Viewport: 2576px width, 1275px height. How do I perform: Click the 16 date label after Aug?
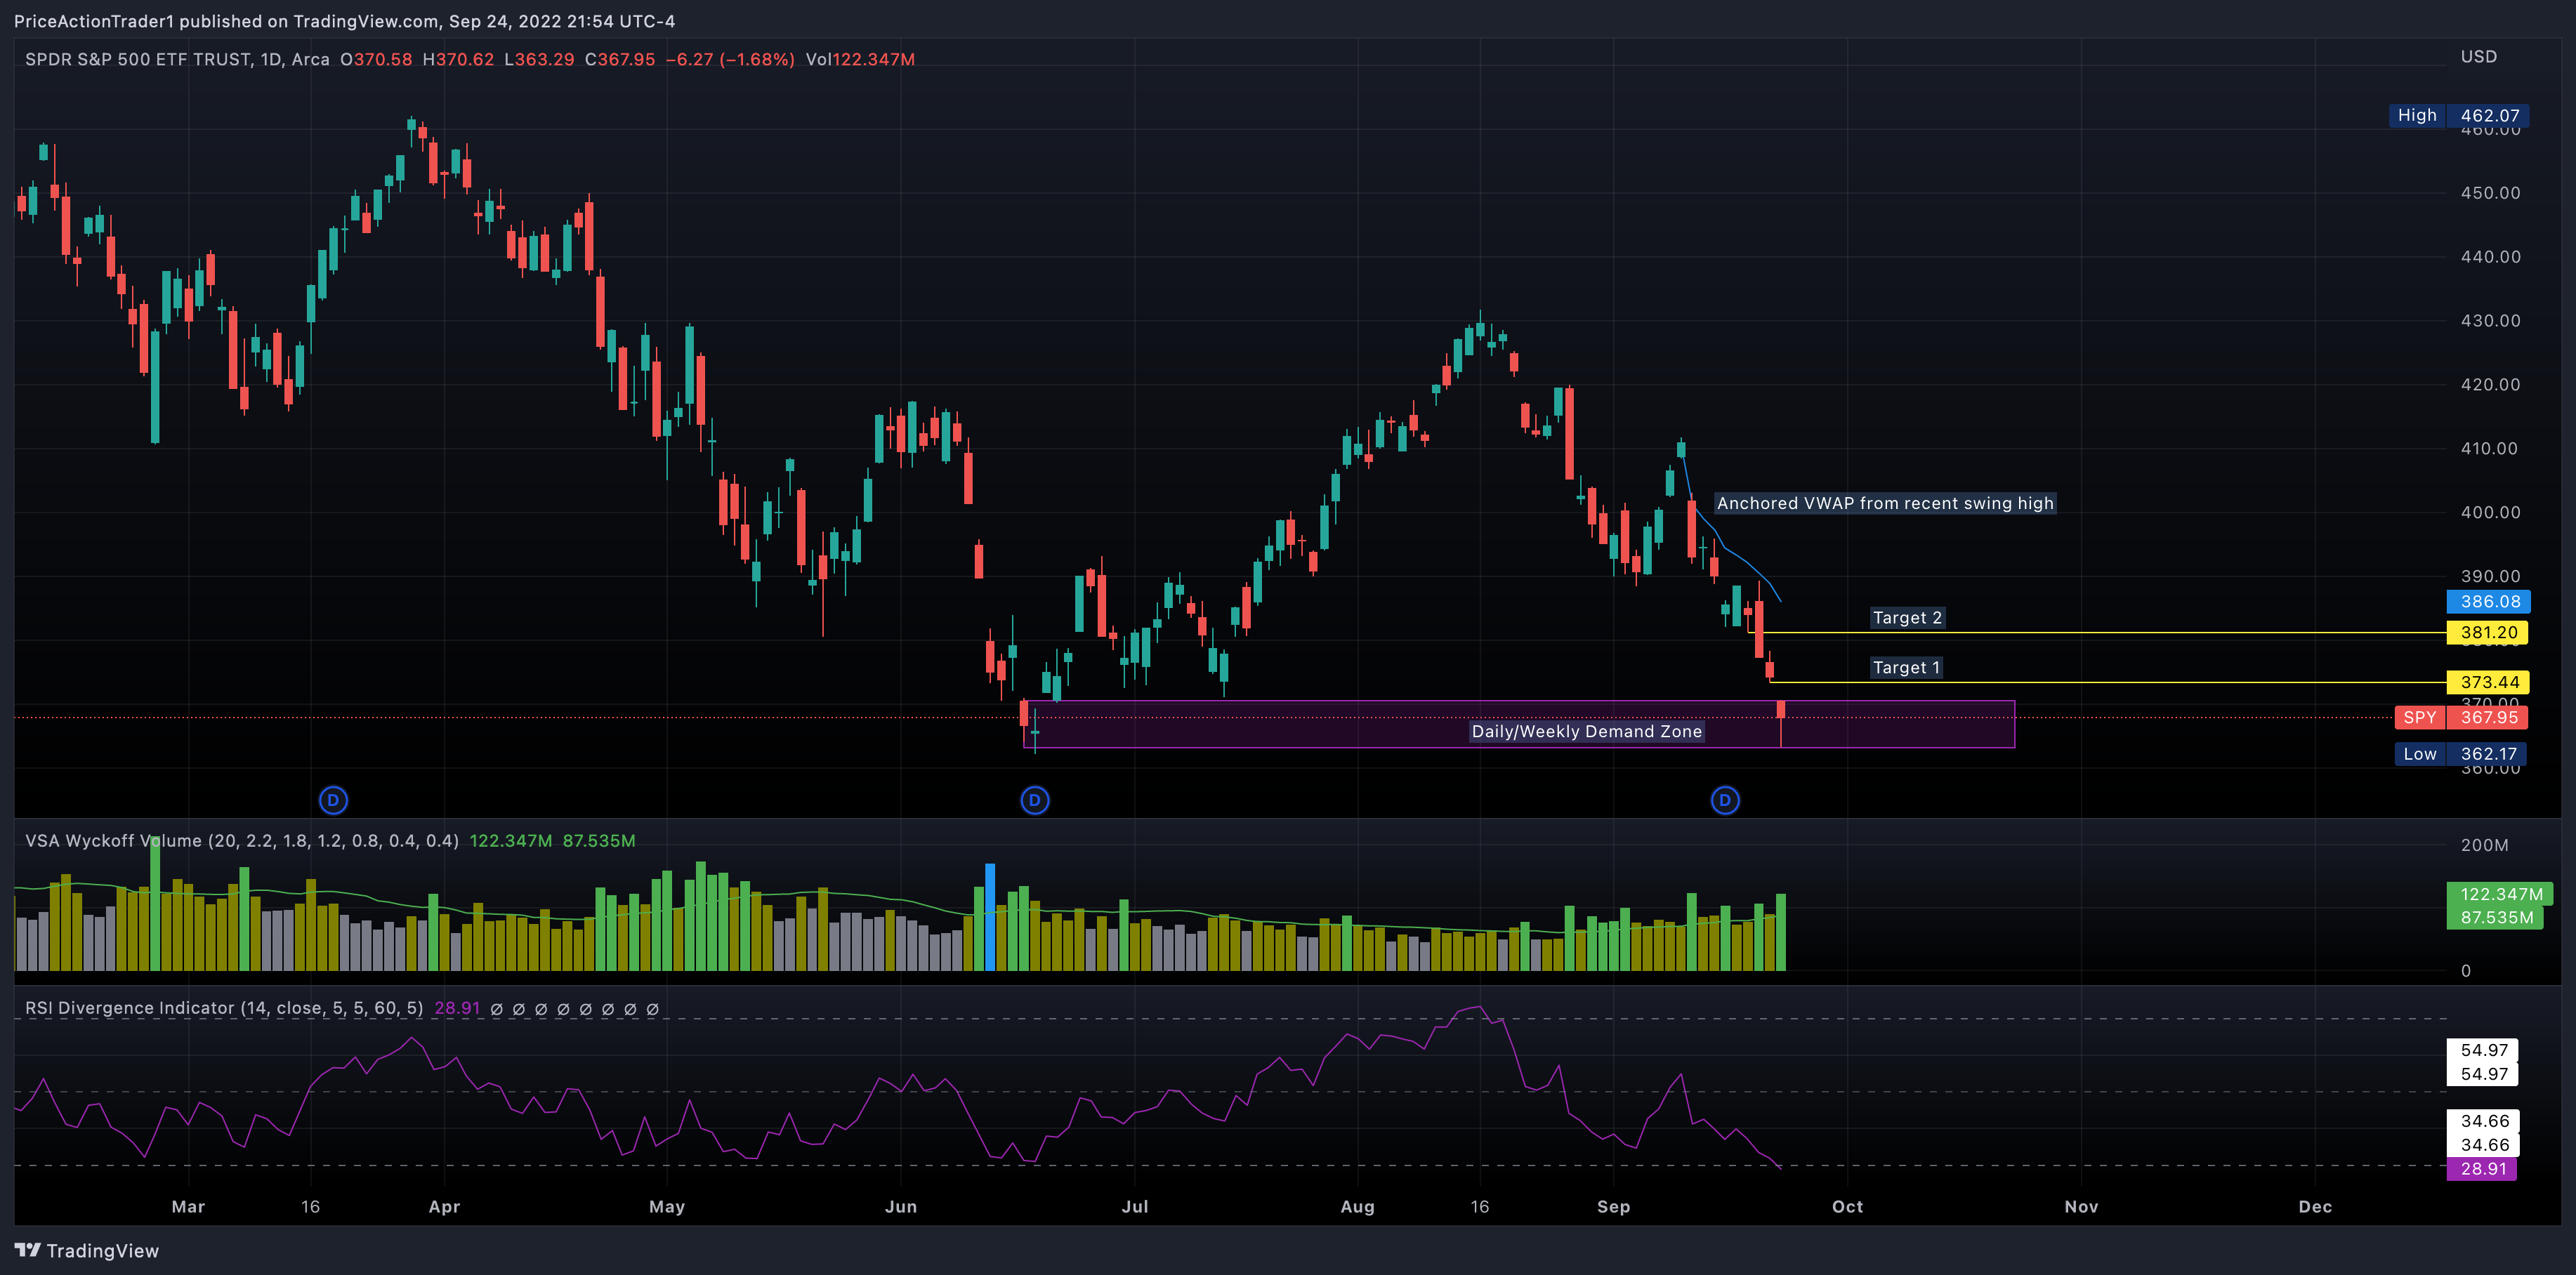click(x=1480, y=1207)
